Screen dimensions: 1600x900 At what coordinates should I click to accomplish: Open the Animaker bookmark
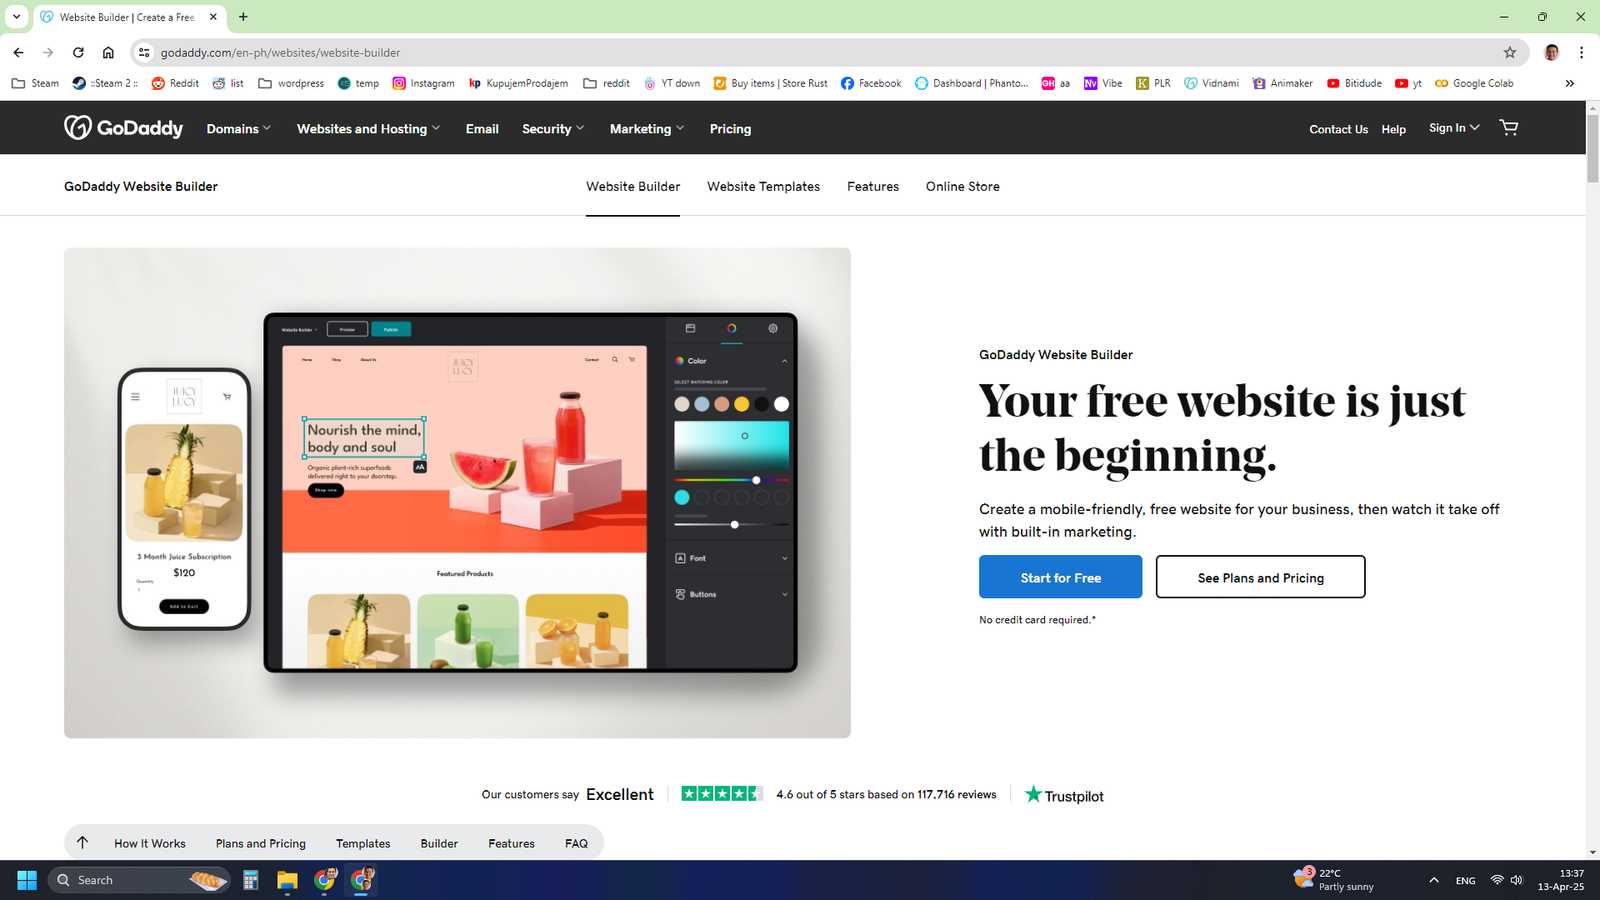(x=1283, y=83)
